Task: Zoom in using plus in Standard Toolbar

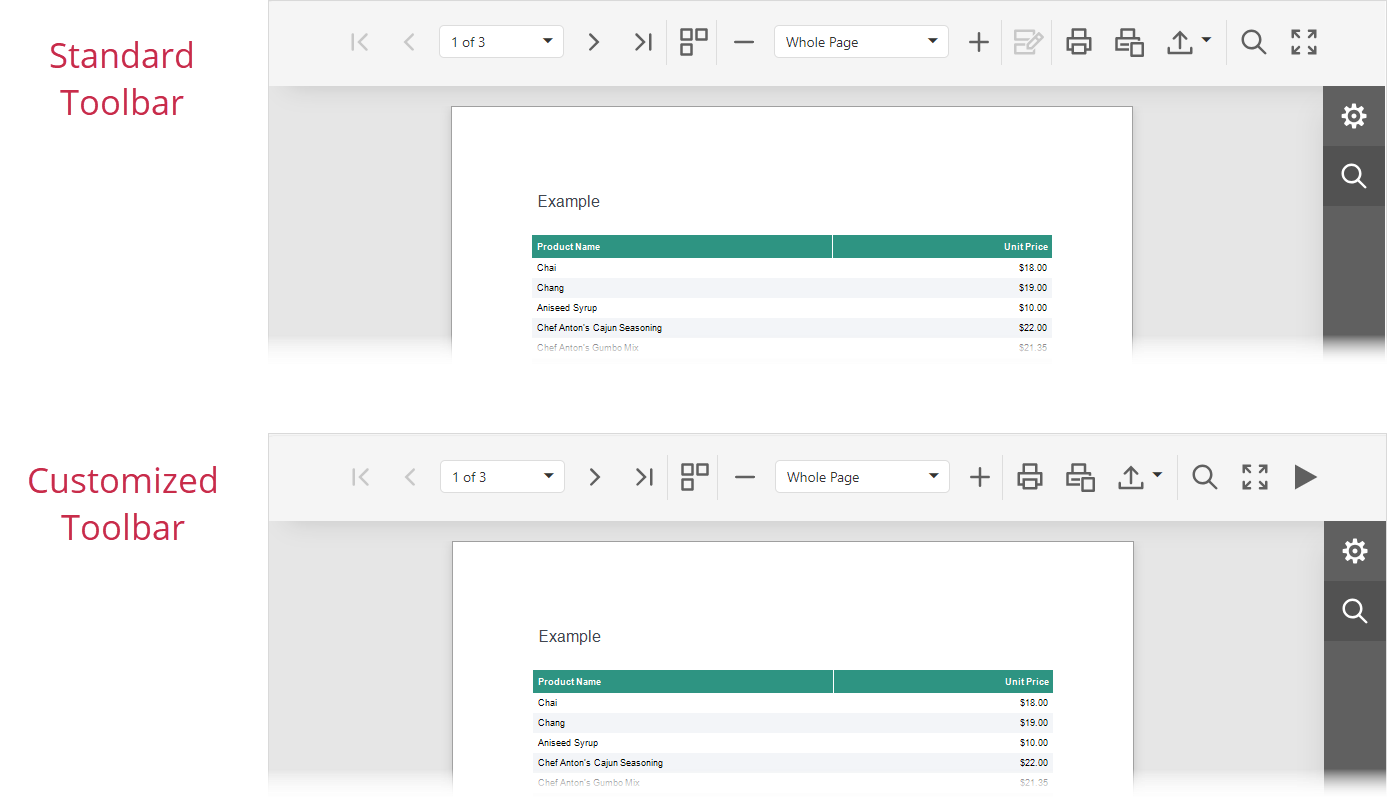Action: pos(979,42)
